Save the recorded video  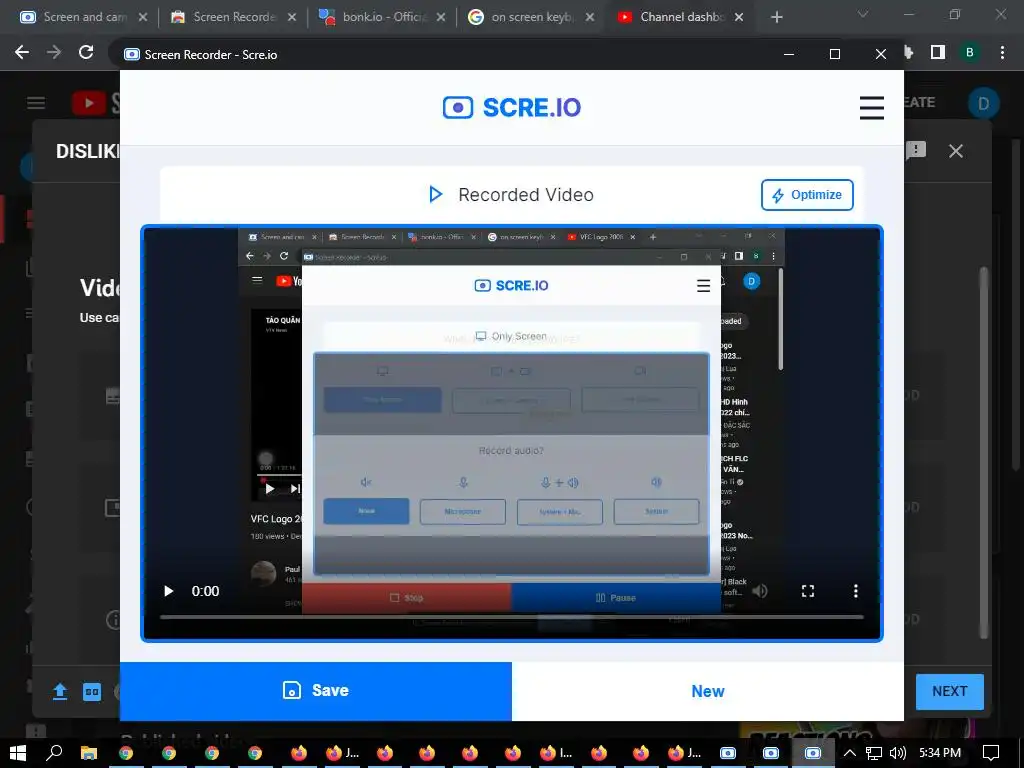pyautogui.click(x=315, y=691)
